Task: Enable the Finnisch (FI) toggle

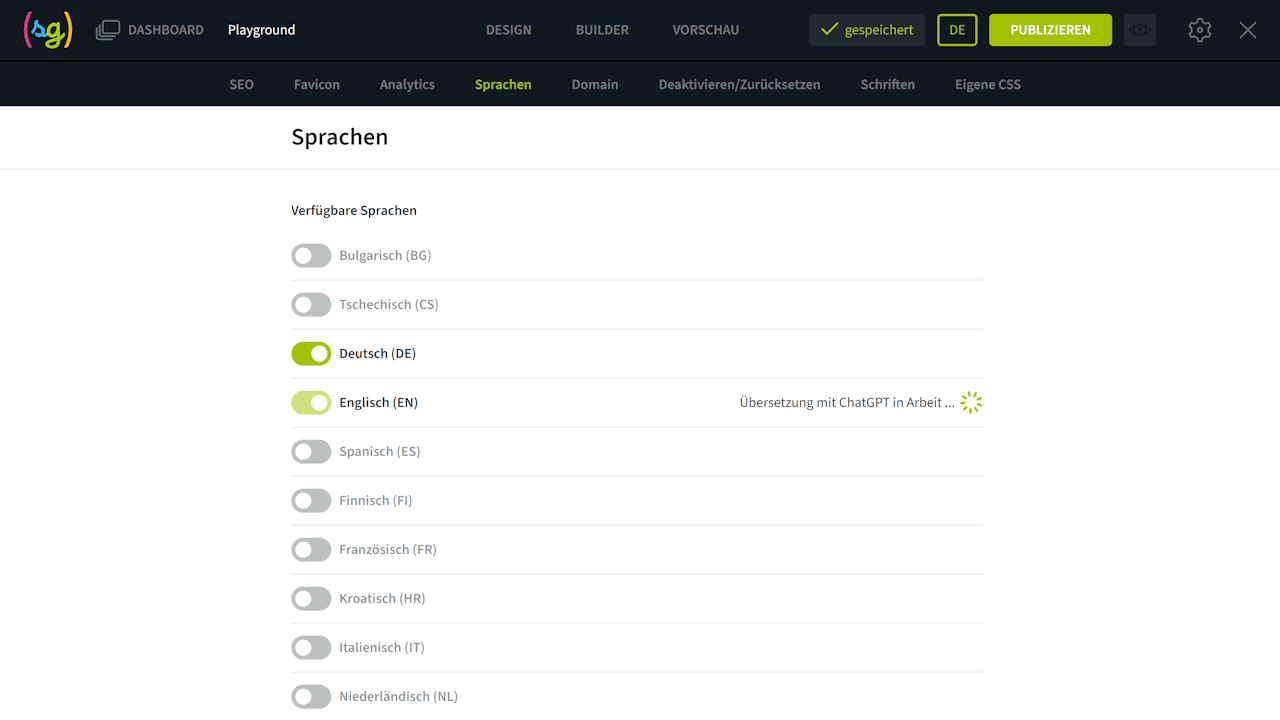Action: [x=311, y=500]
